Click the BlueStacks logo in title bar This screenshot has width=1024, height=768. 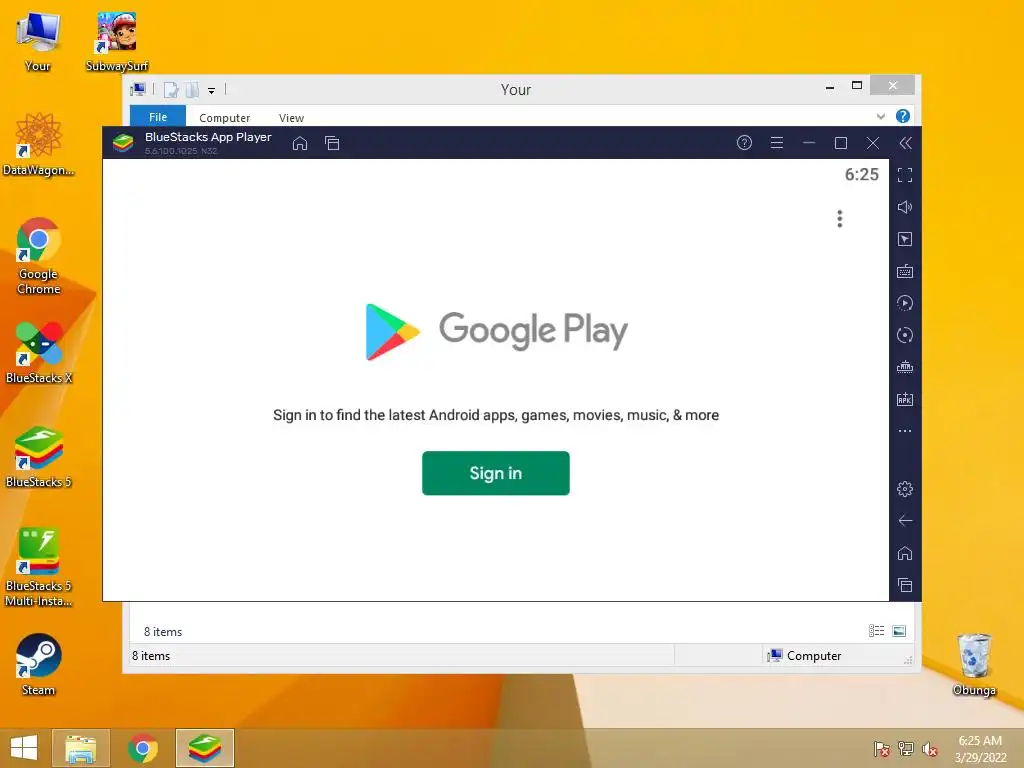point(123,143)
